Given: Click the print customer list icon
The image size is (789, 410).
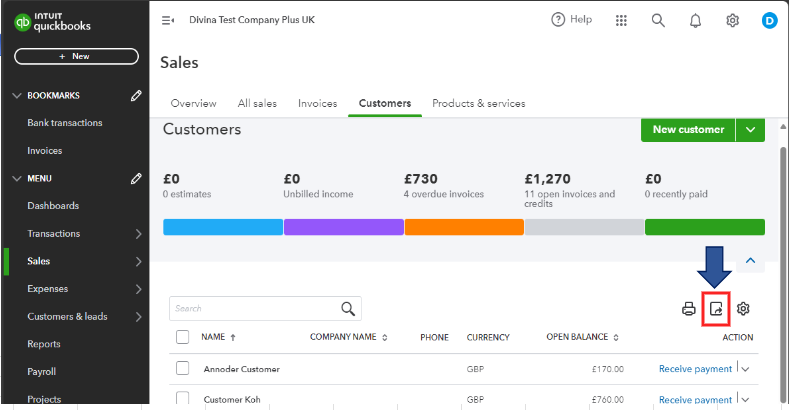Looking at the screenshot, I should click(688, 309).
